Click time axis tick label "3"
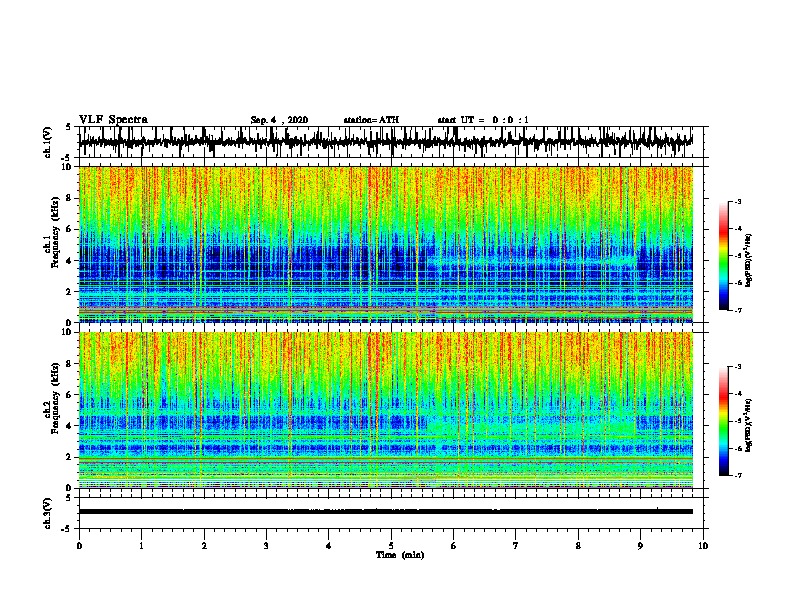Viewport: 792px width, 612px height. (266, 546)
